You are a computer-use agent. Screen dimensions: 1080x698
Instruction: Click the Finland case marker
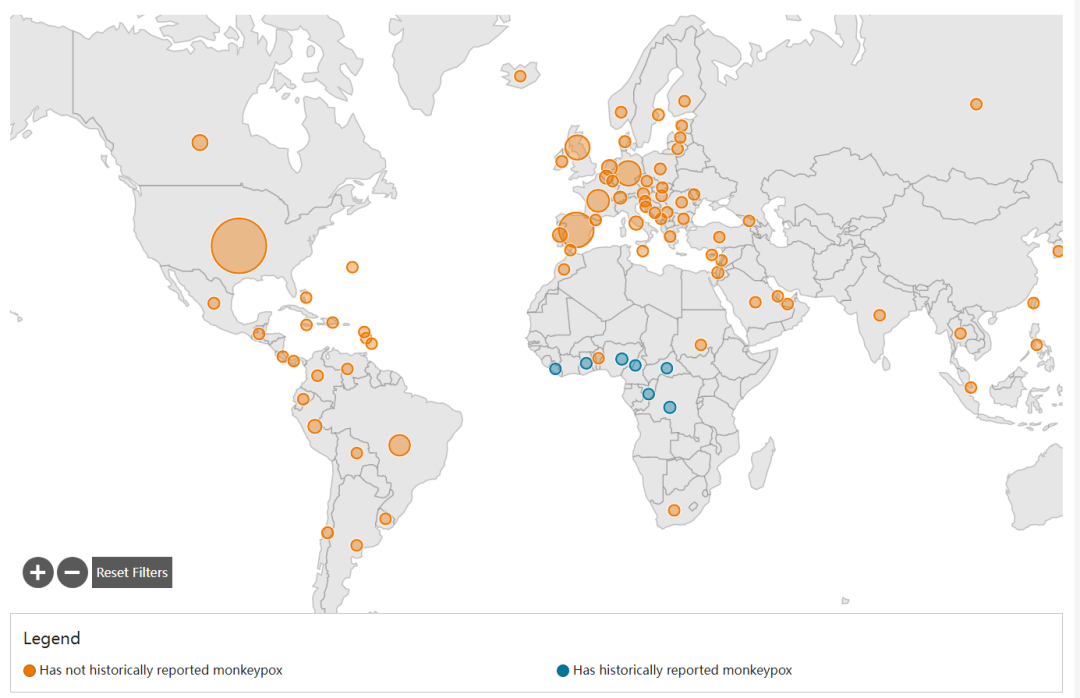(x=684, y=101)
